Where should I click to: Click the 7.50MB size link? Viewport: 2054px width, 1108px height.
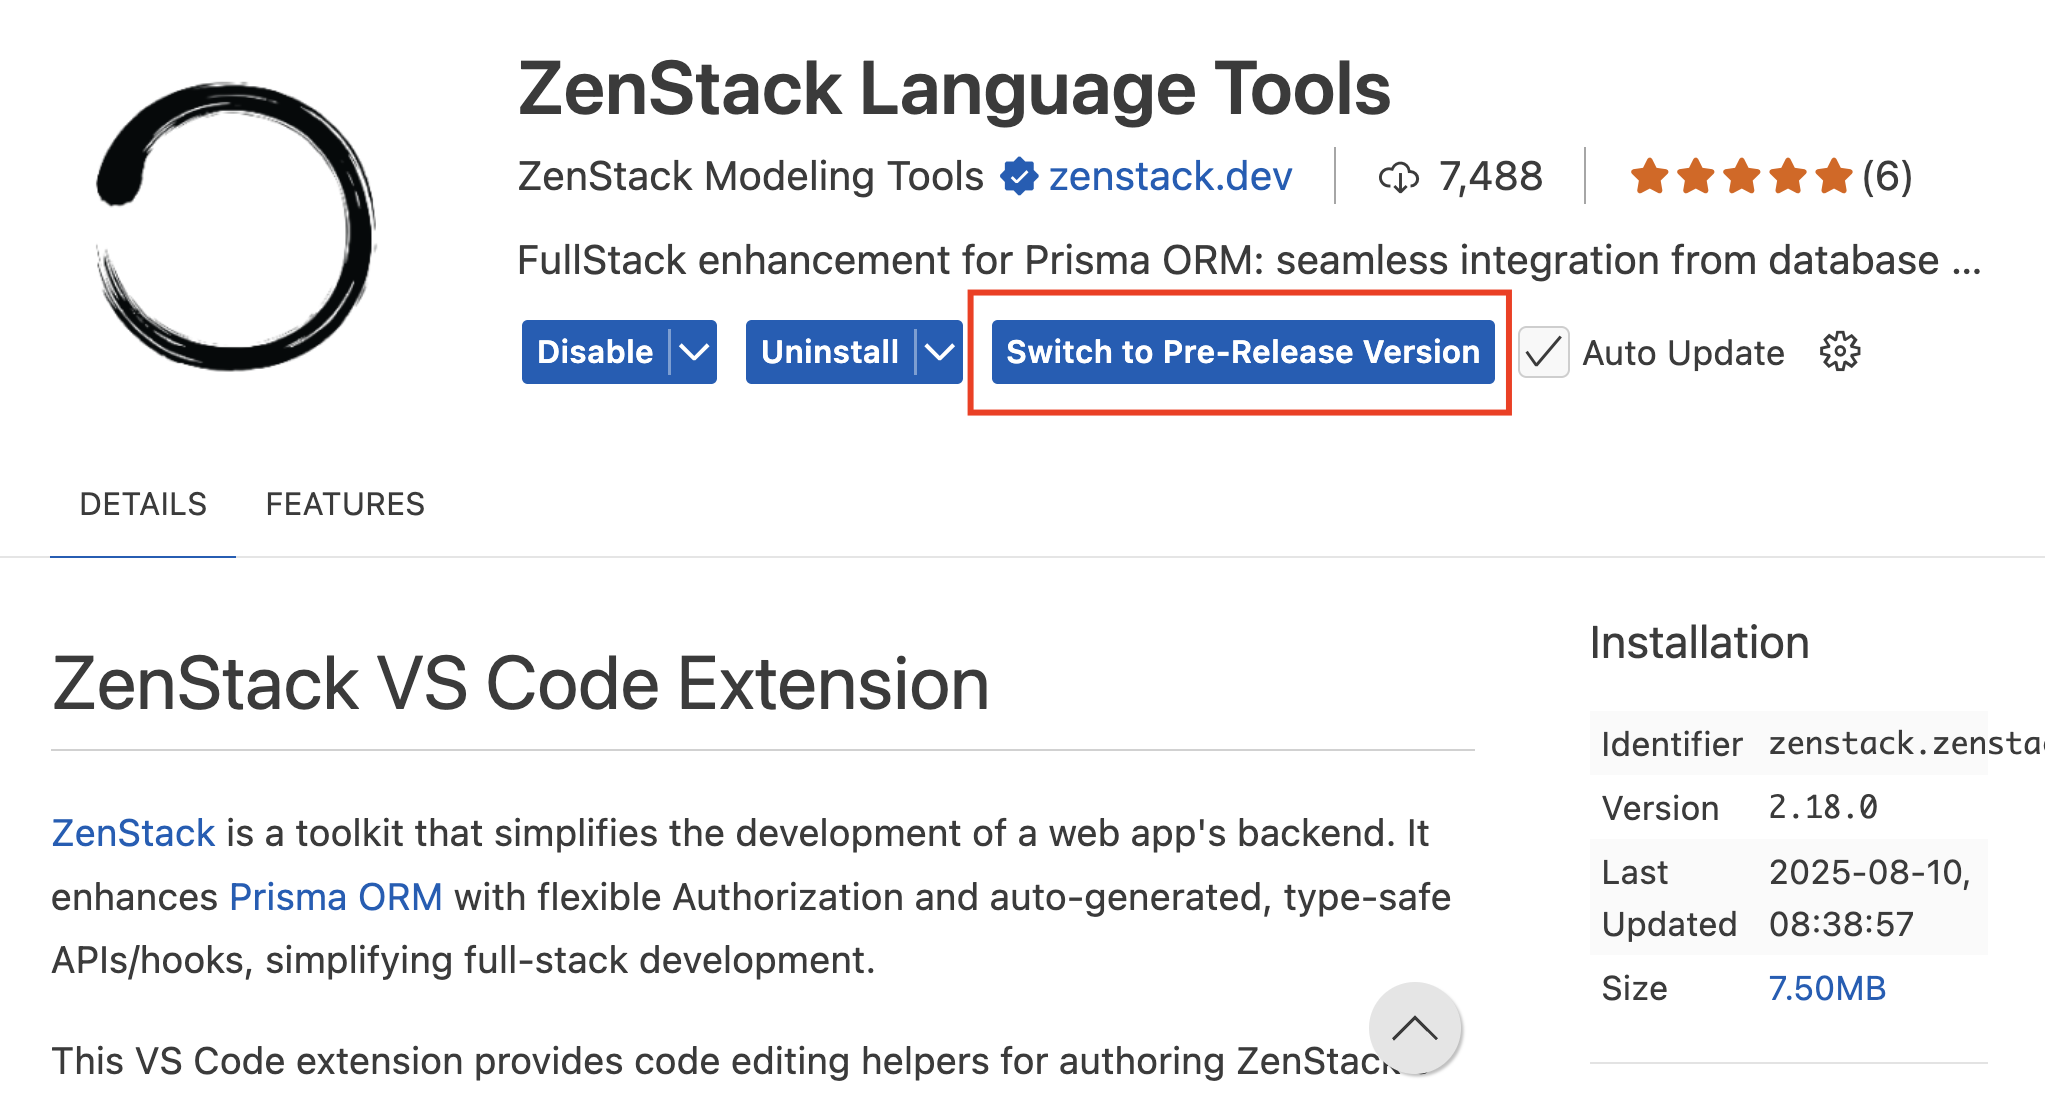[1826, 988]
